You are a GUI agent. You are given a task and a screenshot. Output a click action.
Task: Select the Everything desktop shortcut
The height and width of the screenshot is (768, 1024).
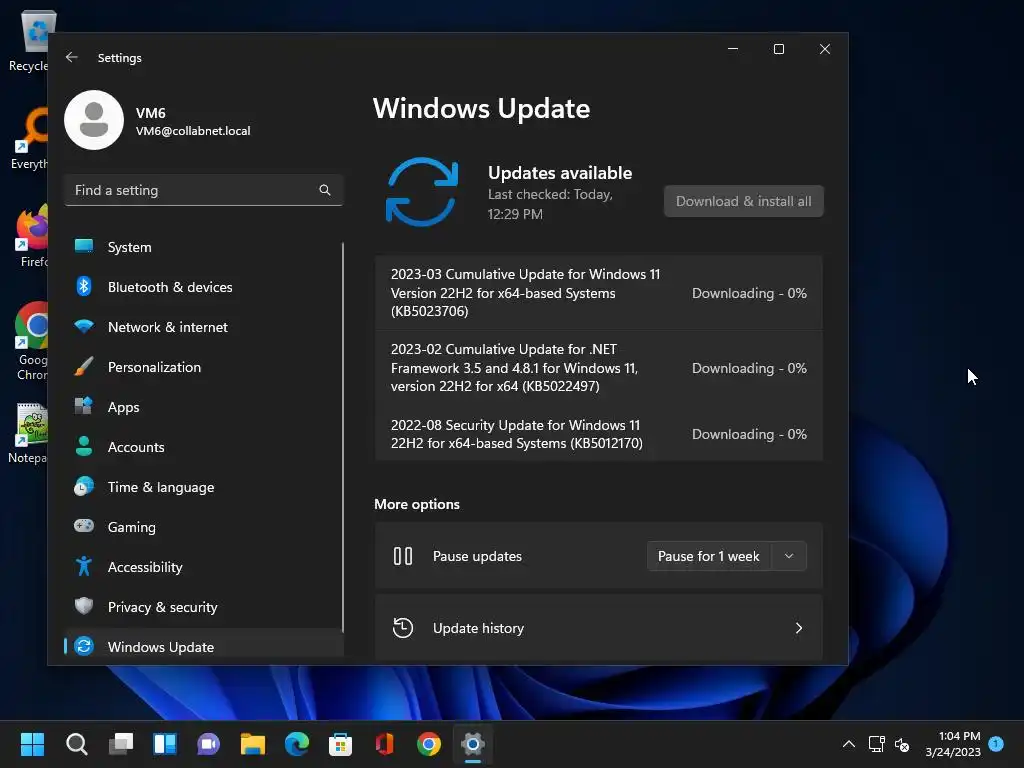coord(30,138)
